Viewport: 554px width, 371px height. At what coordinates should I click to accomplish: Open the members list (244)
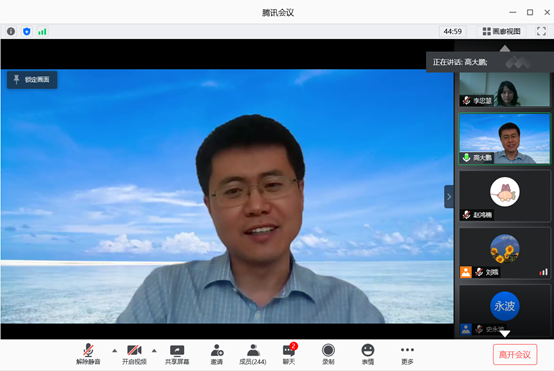click(253, 355)
